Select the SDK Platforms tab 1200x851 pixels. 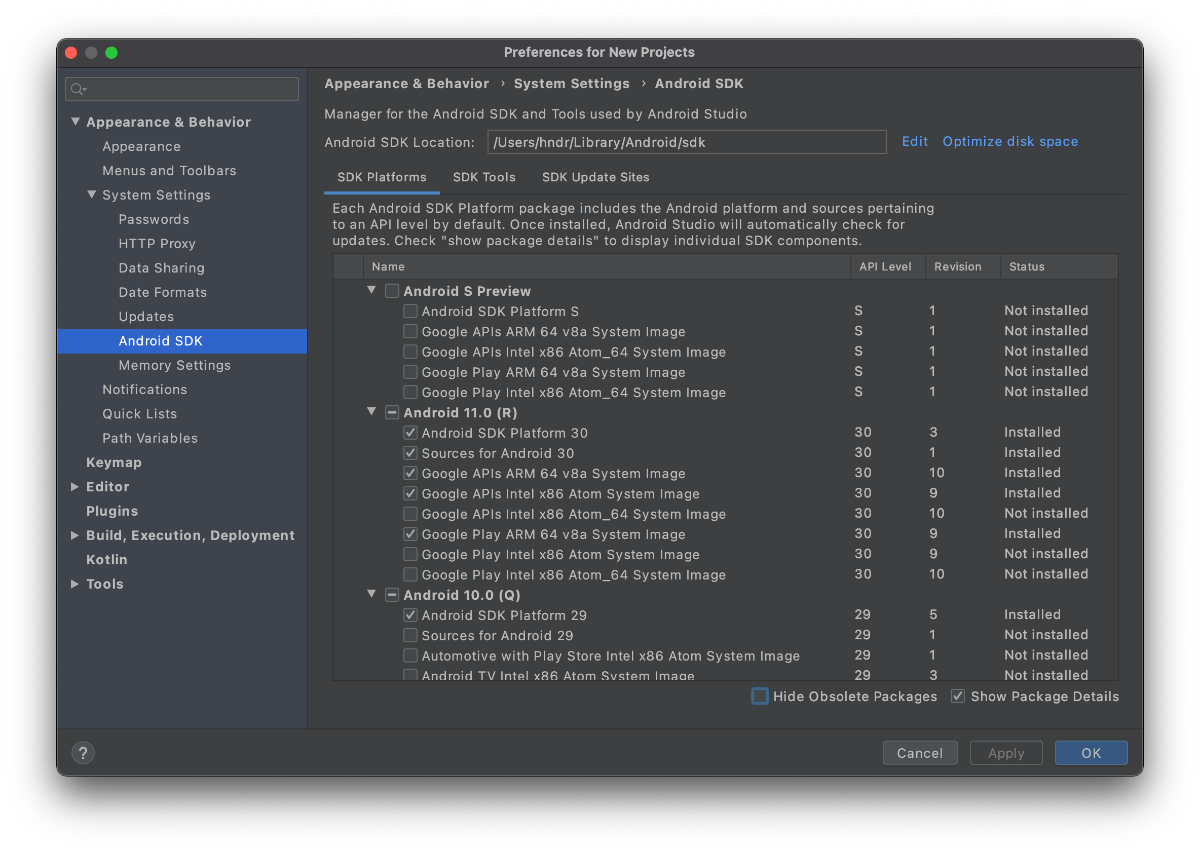tap(382, 177)
